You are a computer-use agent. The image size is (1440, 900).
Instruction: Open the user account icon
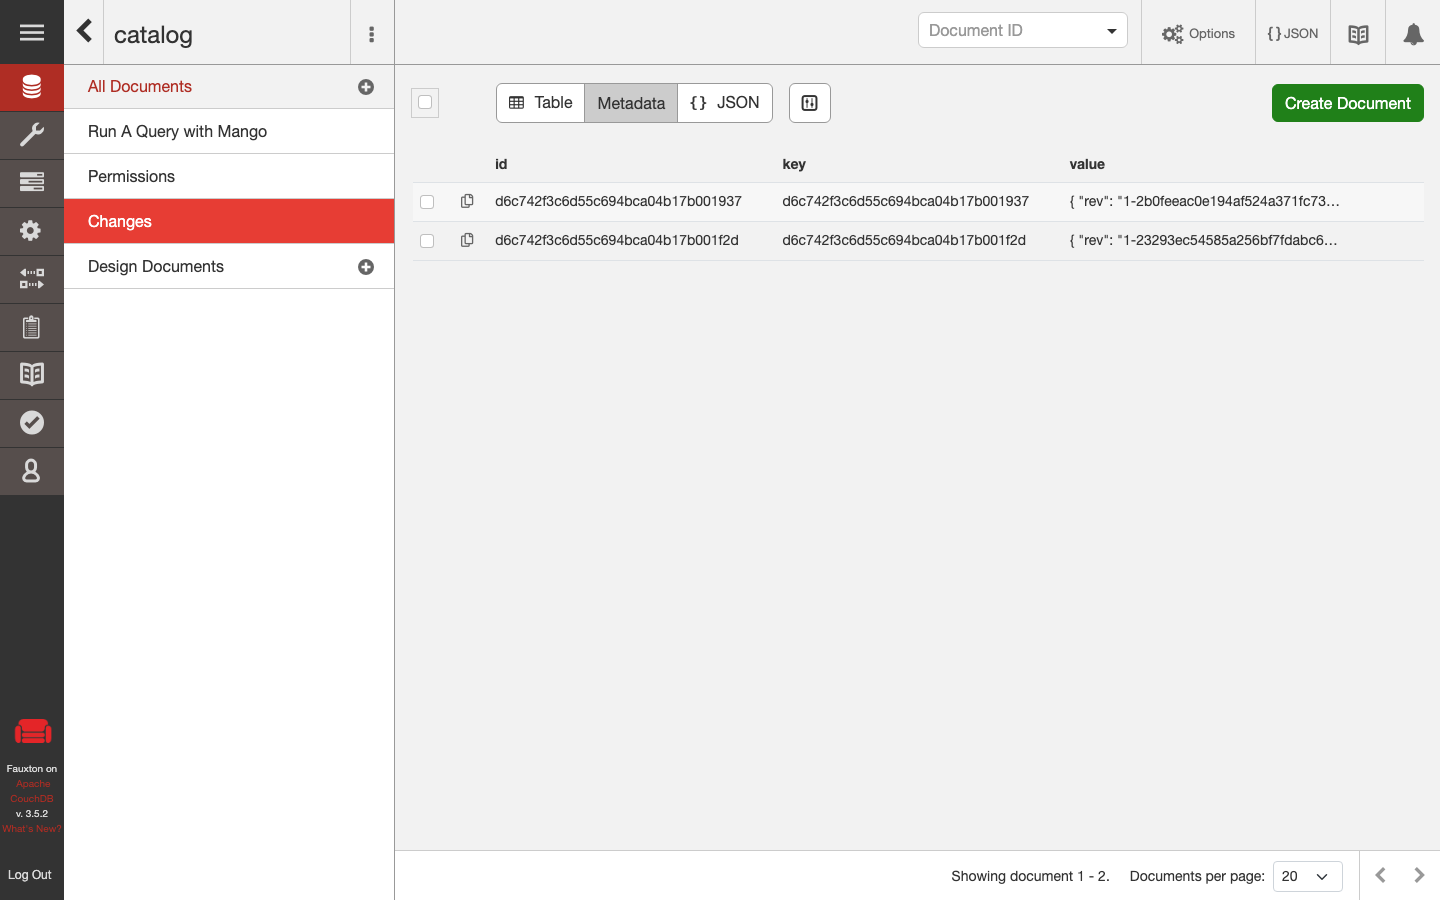pos(32,470)
